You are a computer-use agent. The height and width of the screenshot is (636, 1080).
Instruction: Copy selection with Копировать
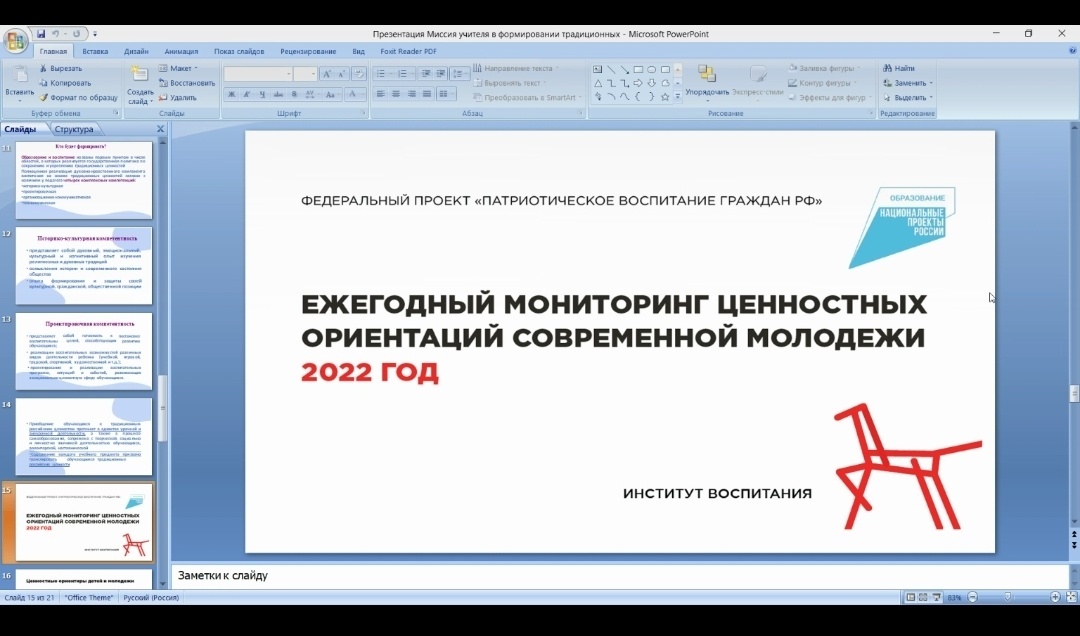[65, 83]
